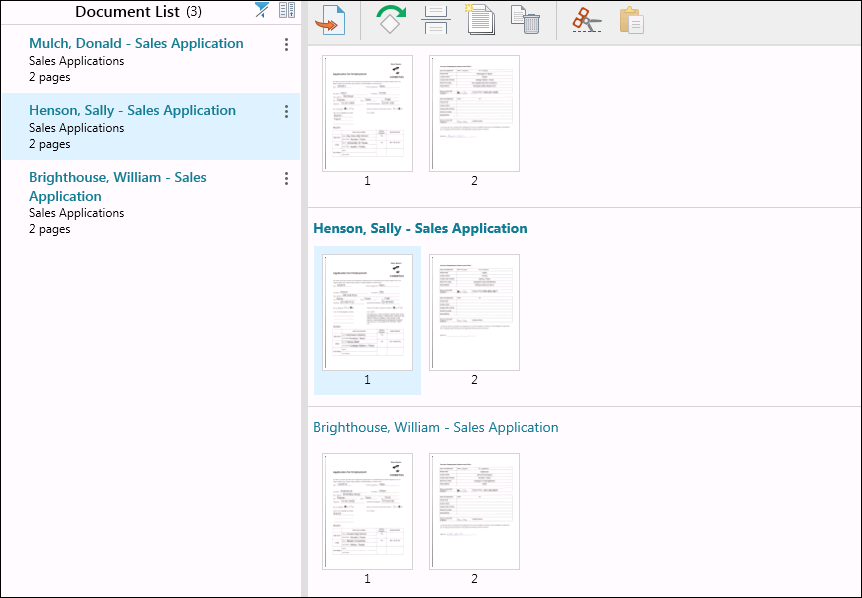Cut selection using the scissors icon
Viewport: 862px width, 598px height.
pos(587,20)
